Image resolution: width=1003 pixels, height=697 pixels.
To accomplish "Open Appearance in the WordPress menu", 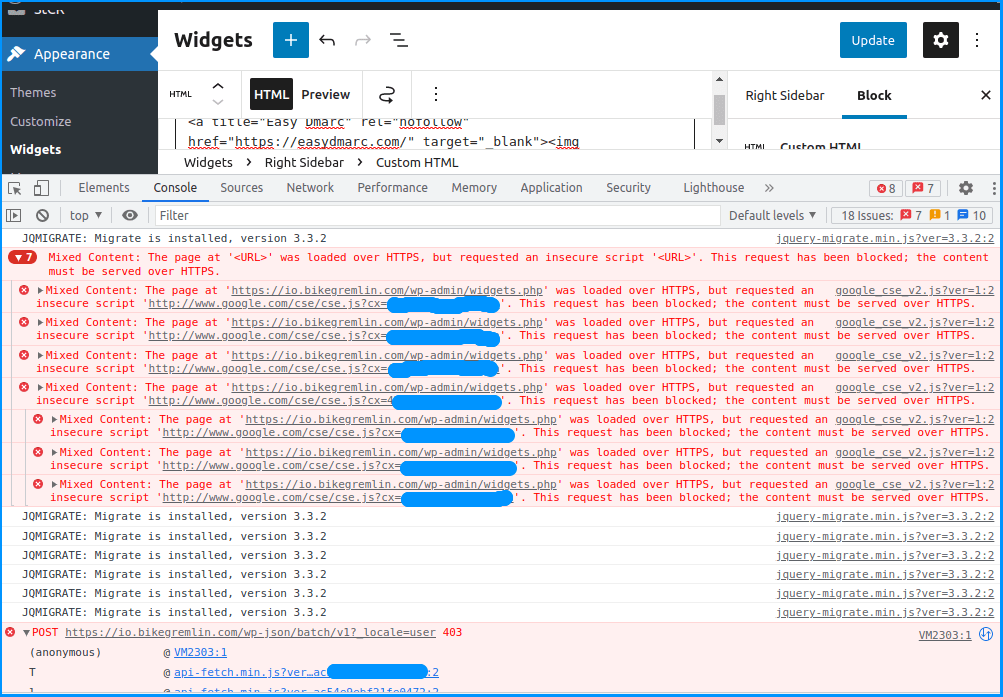I will (79, 54).
